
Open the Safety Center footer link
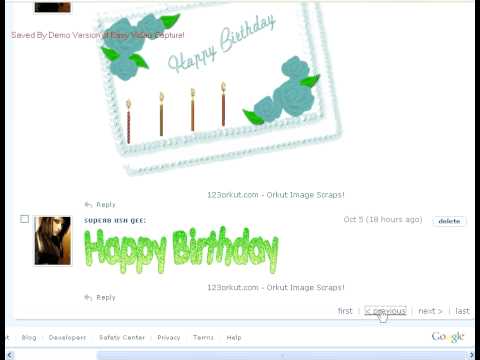pyautogui.click(x=122, y=337)
